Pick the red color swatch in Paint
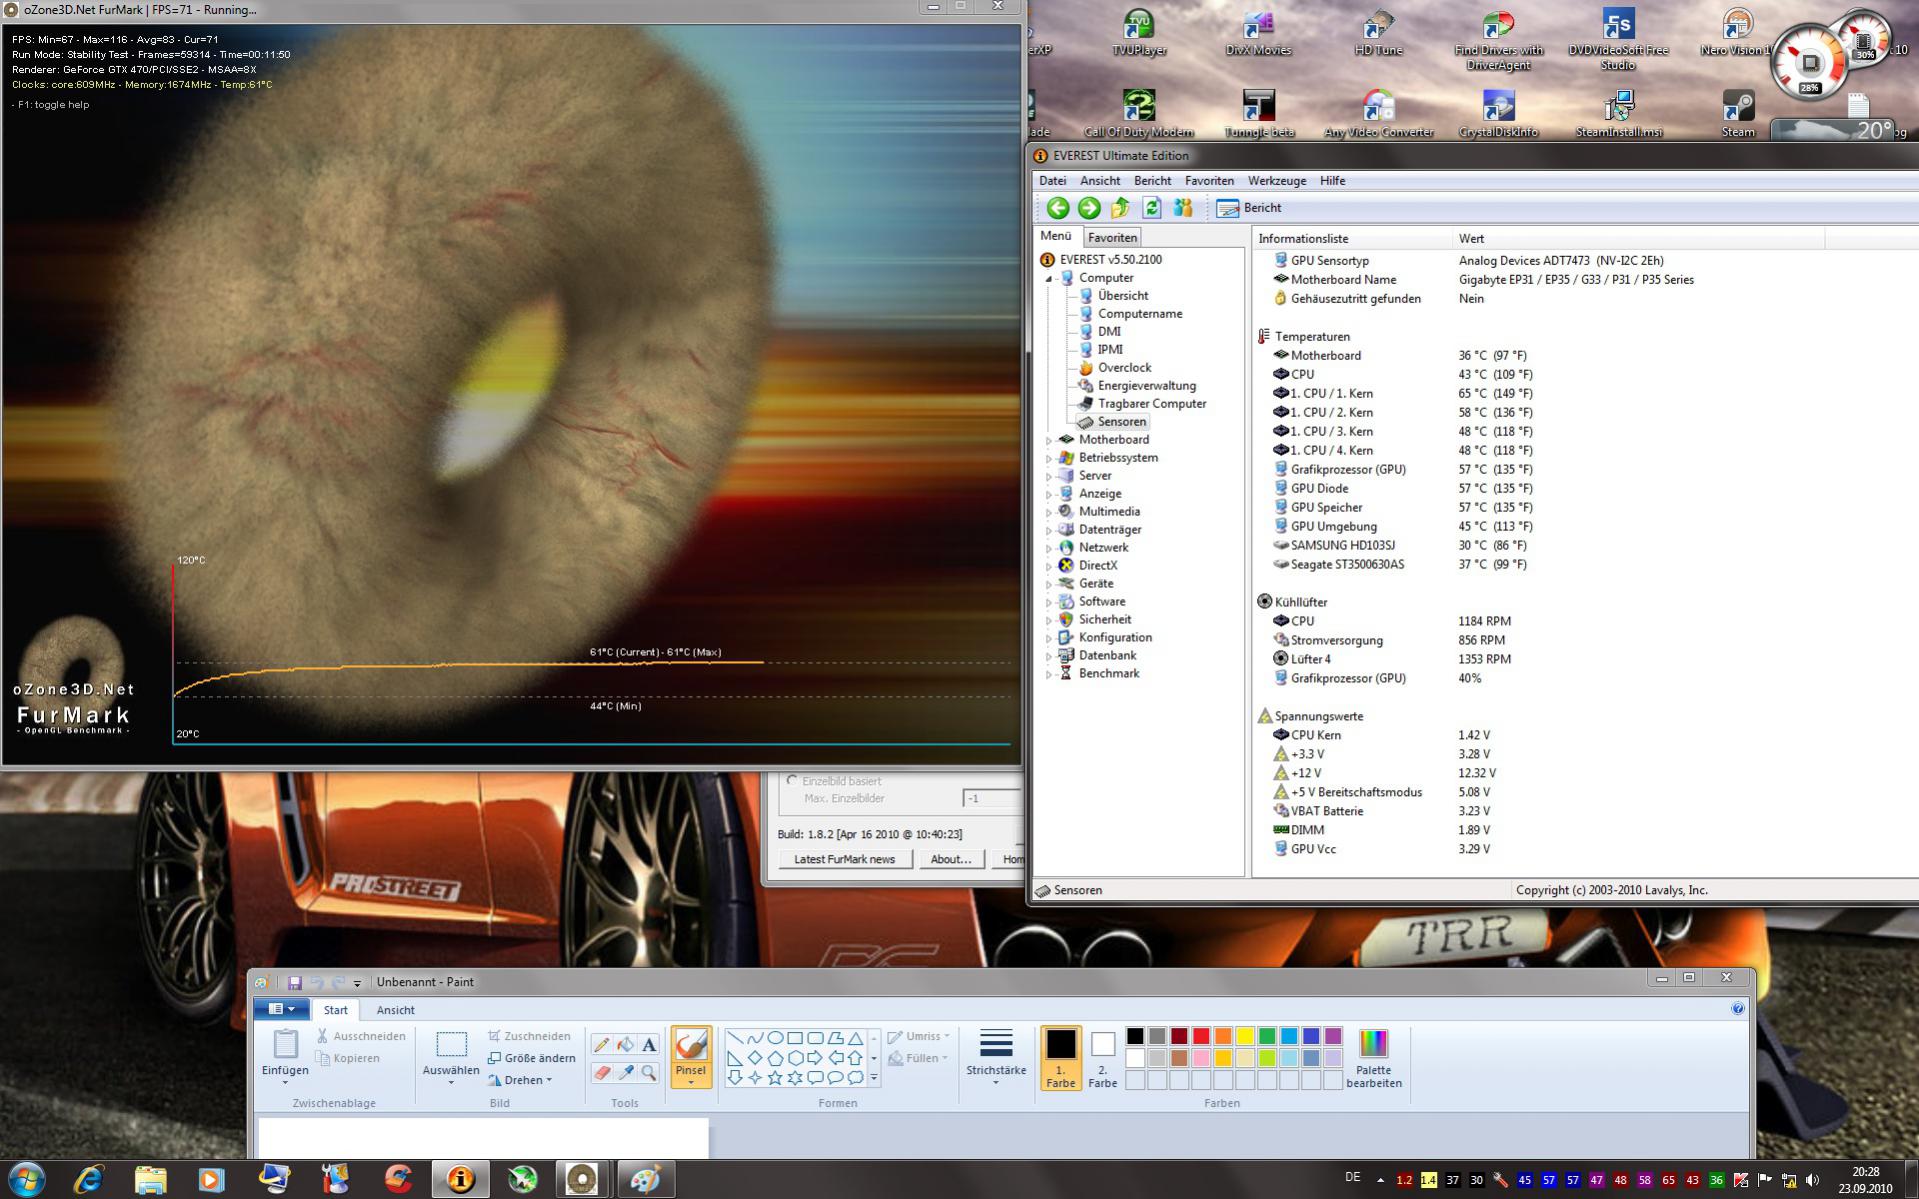The height and width of the screenshot is (1199, 1919). coord(1201,1036)
